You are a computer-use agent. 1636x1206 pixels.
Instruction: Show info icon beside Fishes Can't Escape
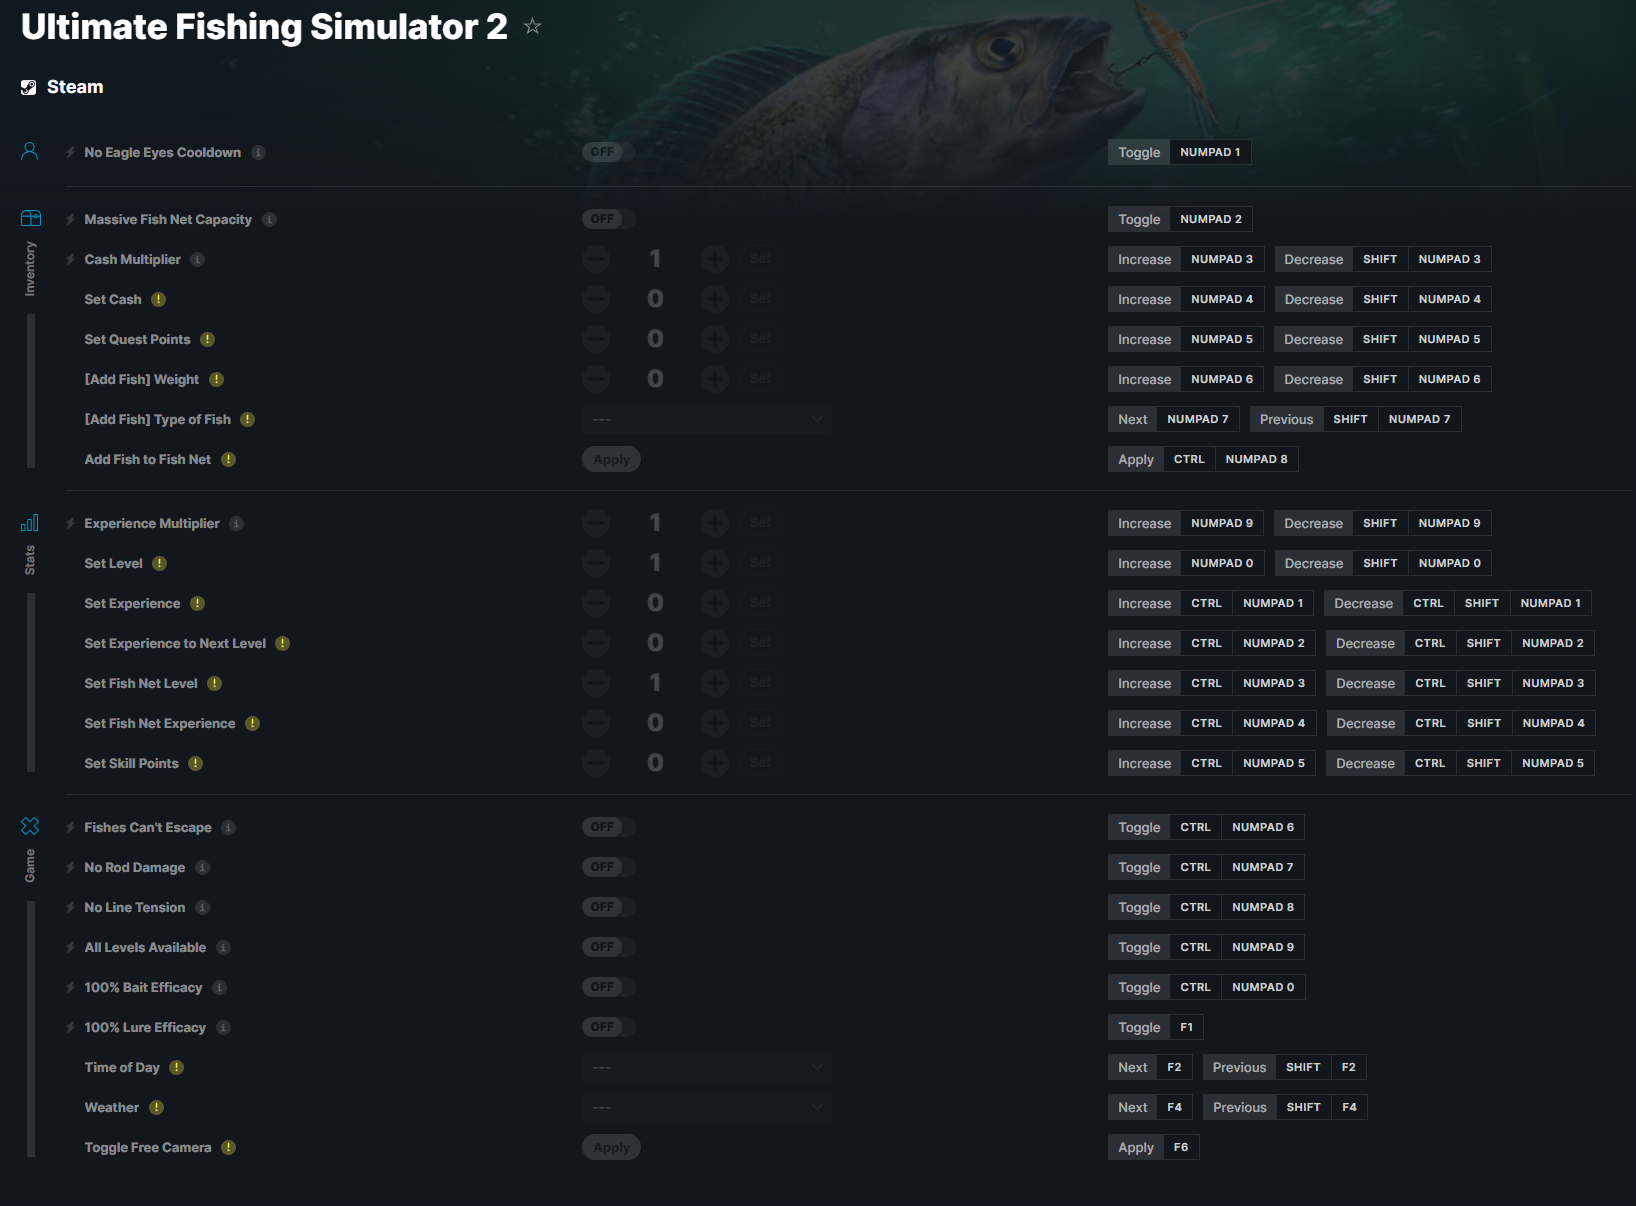(228, 827)
